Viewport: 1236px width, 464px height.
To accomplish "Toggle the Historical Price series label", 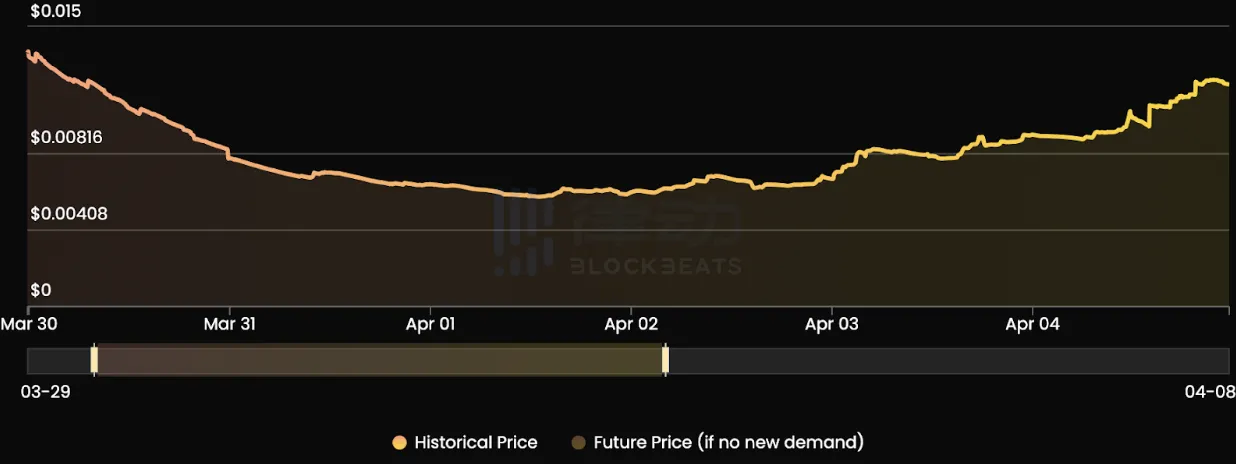I will (x=475, y=442).
